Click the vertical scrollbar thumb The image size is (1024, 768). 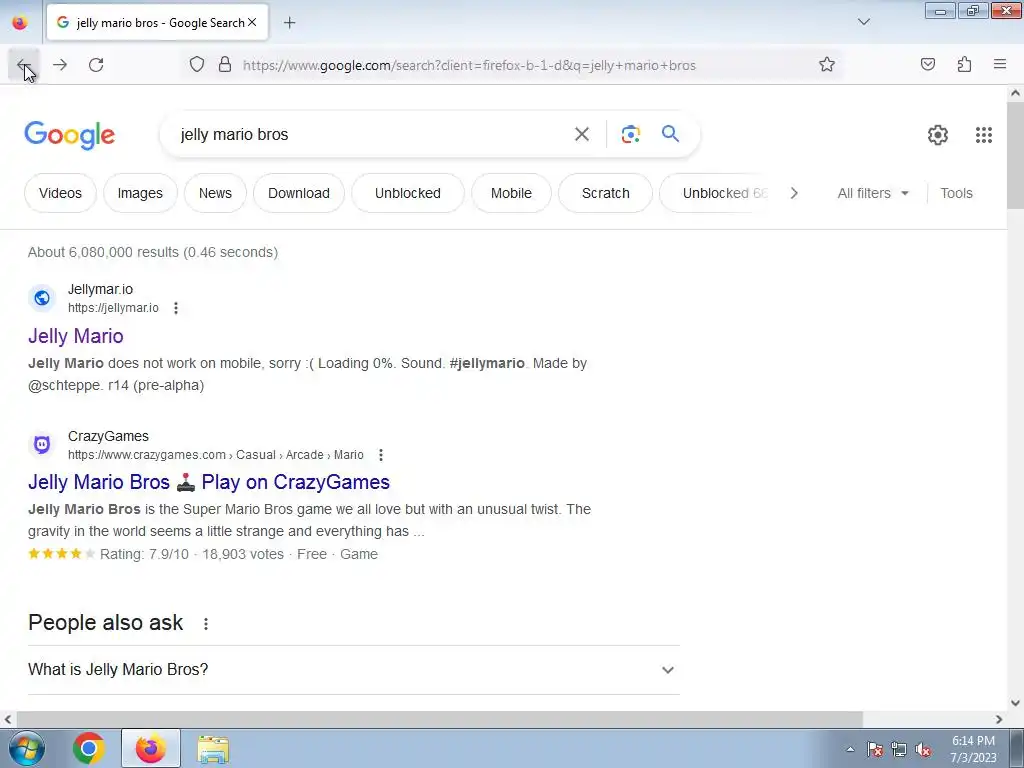(1015, 155)
